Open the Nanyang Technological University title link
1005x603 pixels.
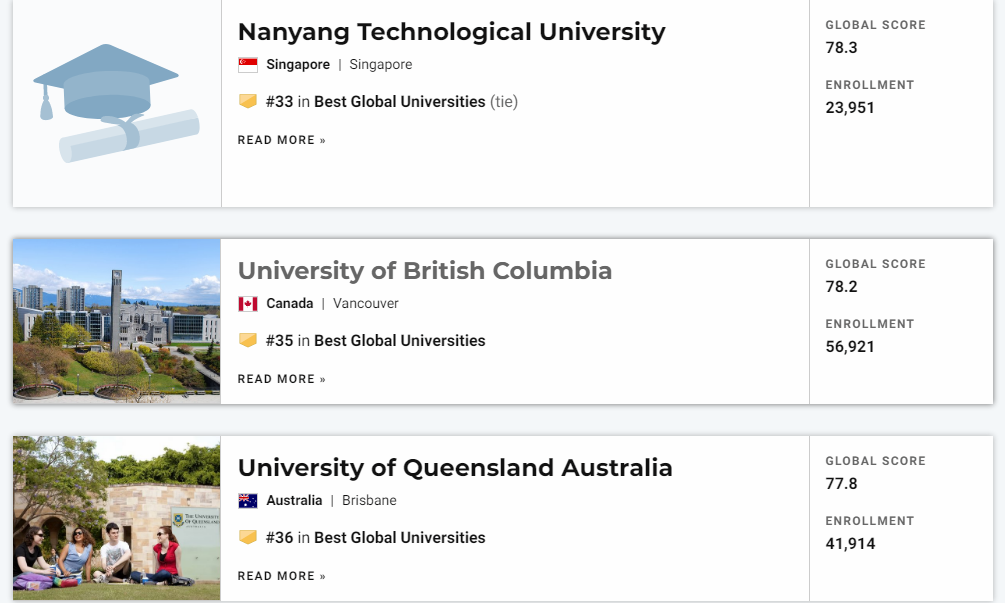point(451,32)
